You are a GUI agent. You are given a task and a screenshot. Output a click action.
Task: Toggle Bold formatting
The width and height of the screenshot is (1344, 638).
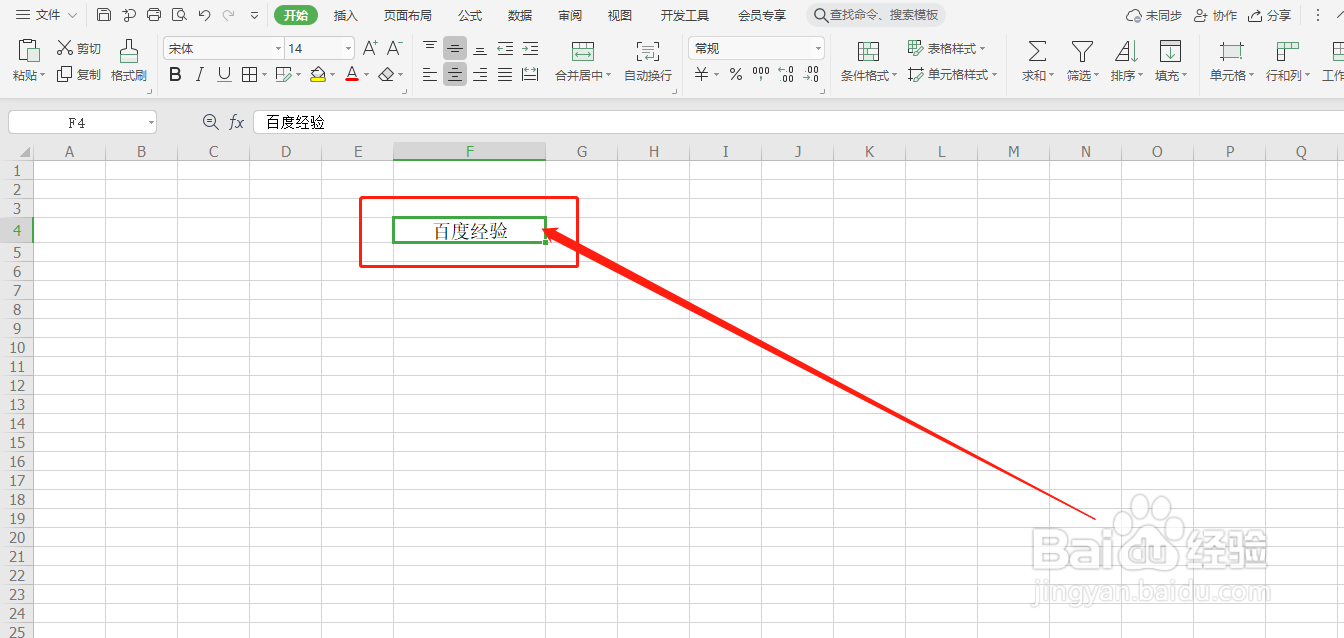(x=176, y=74)
